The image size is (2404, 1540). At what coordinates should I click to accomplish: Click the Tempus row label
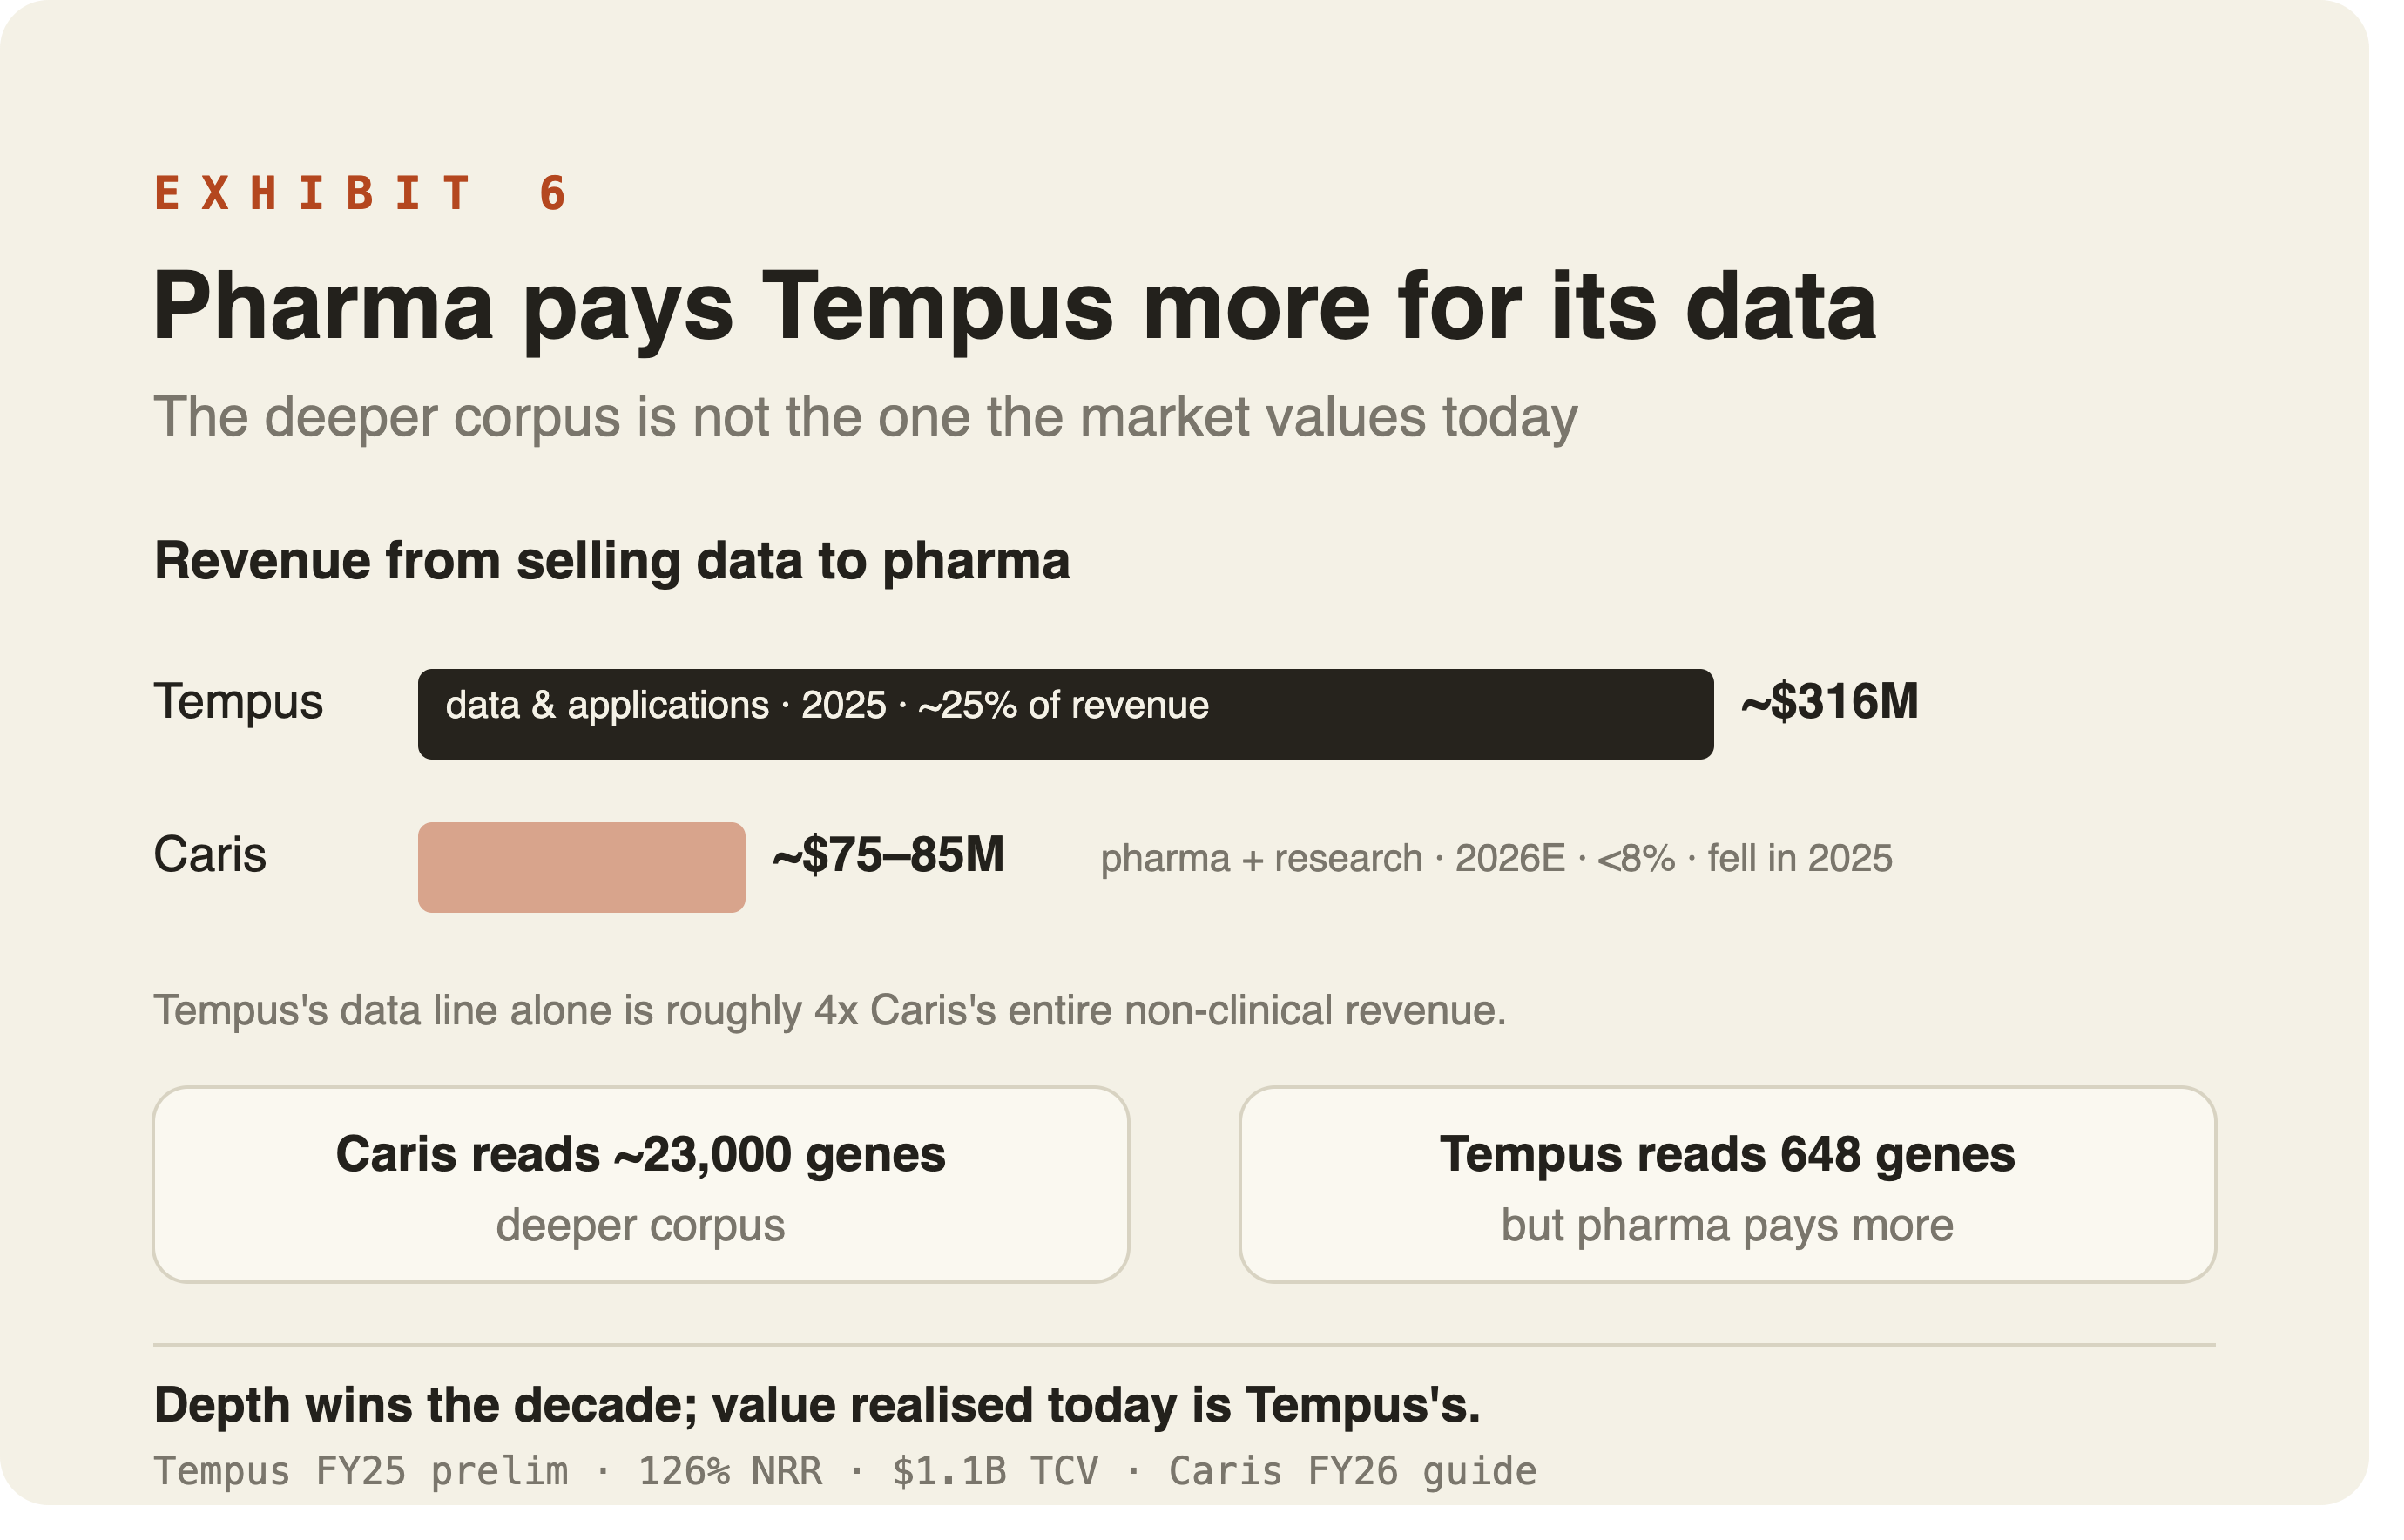tap(238, 702)
